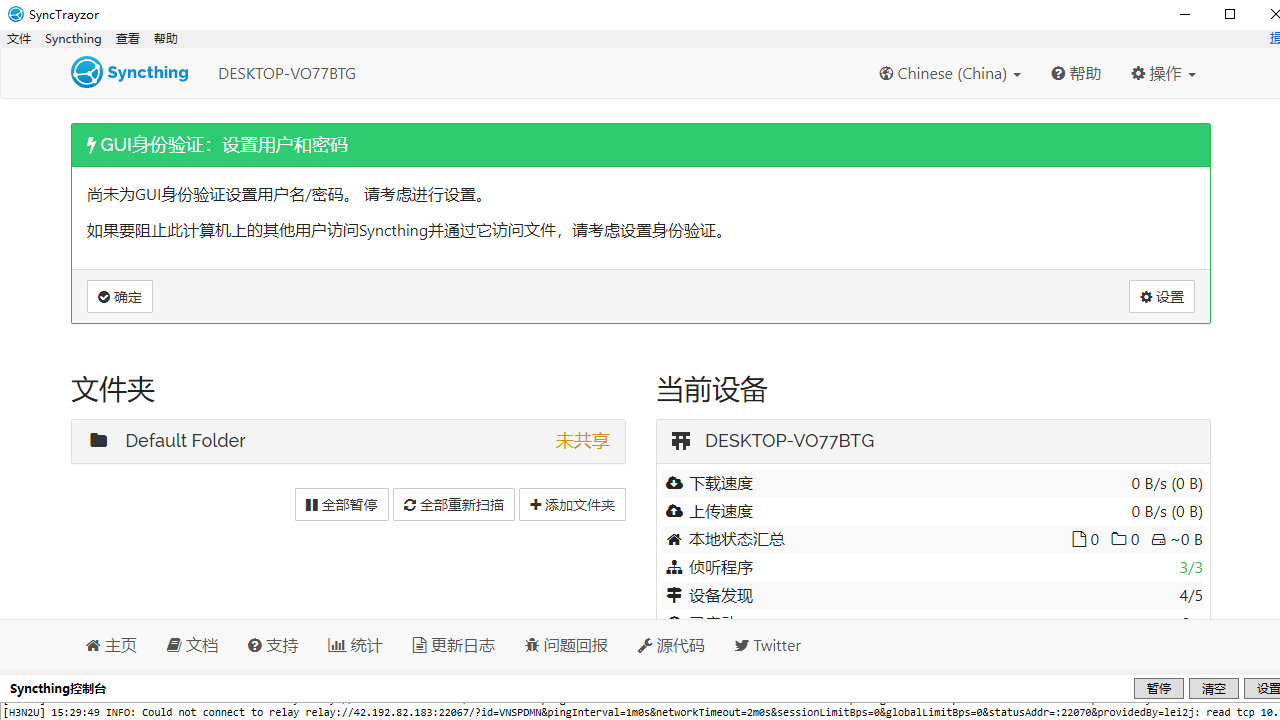The image size is (1280, 720).
Task: Click the disk size icon showing ~0 B
Action: click(1159, 540)
